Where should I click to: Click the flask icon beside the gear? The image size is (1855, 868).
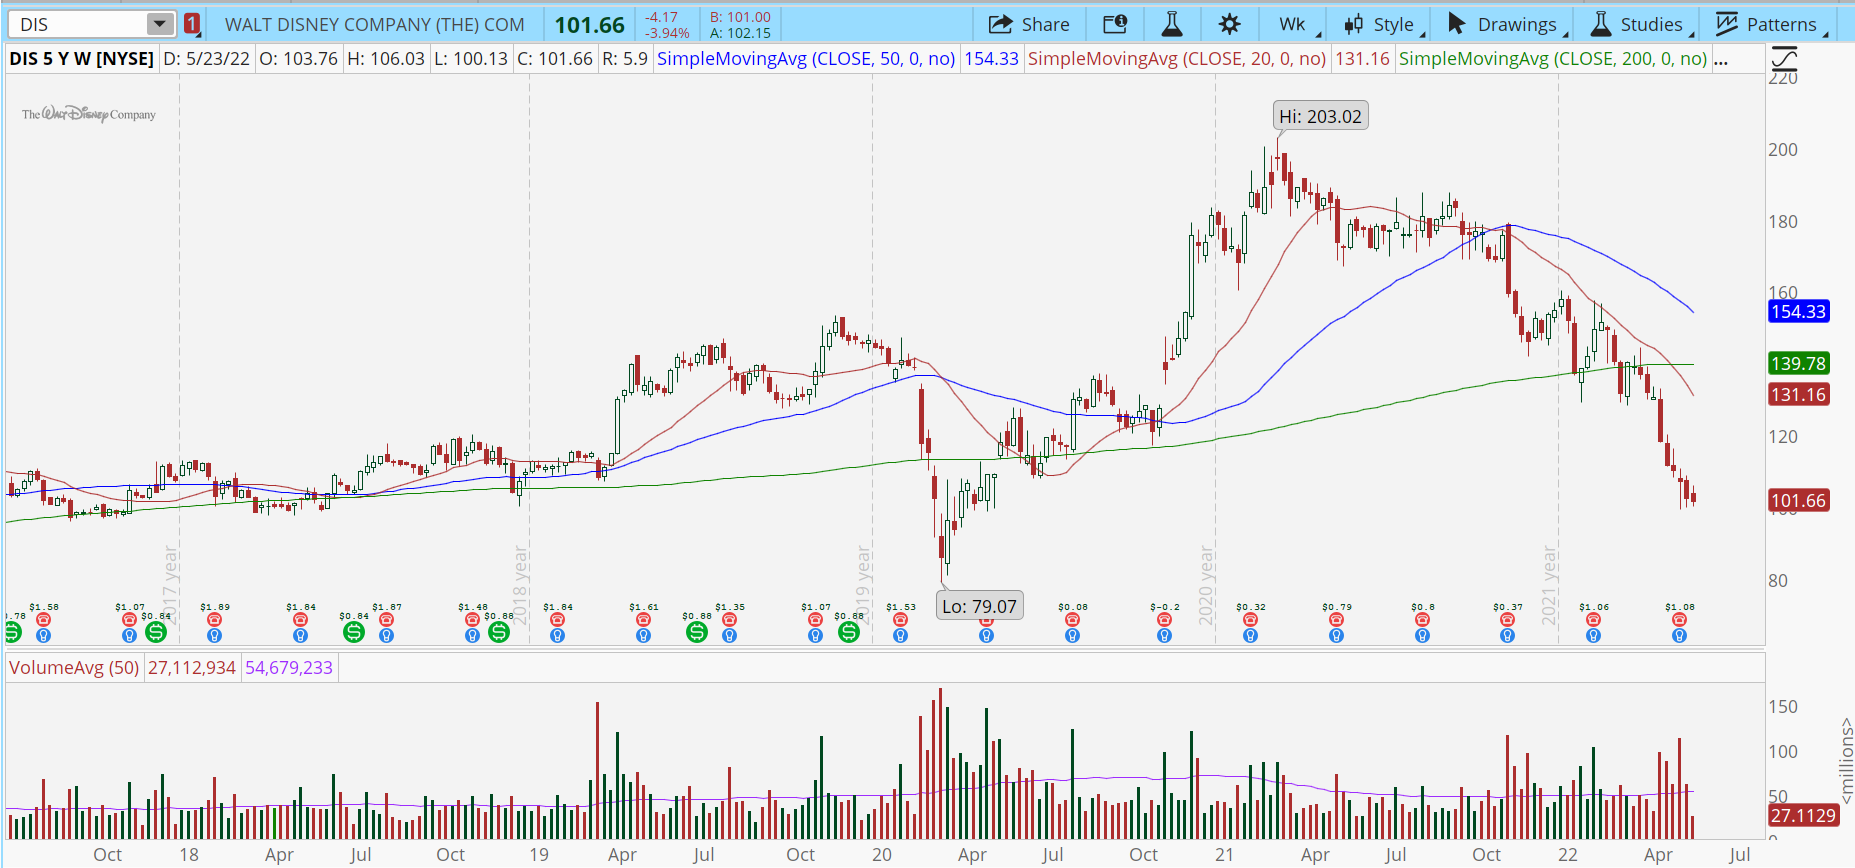pos(1172,24)
